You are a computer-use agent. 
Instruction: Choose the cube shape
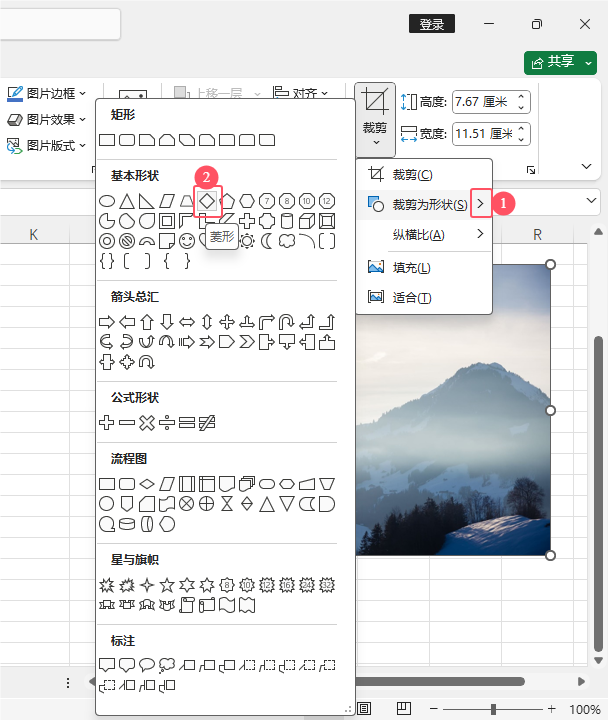[x=307, y=221]
